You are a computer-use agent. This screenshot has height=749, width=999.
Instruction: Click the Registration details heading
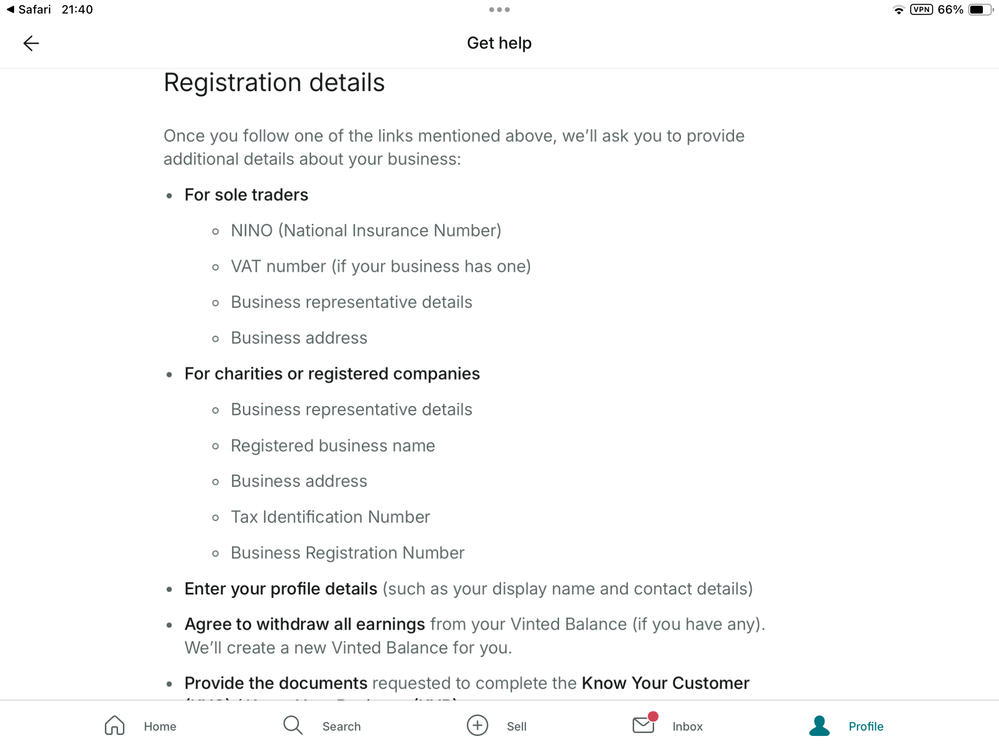(274, 83)
